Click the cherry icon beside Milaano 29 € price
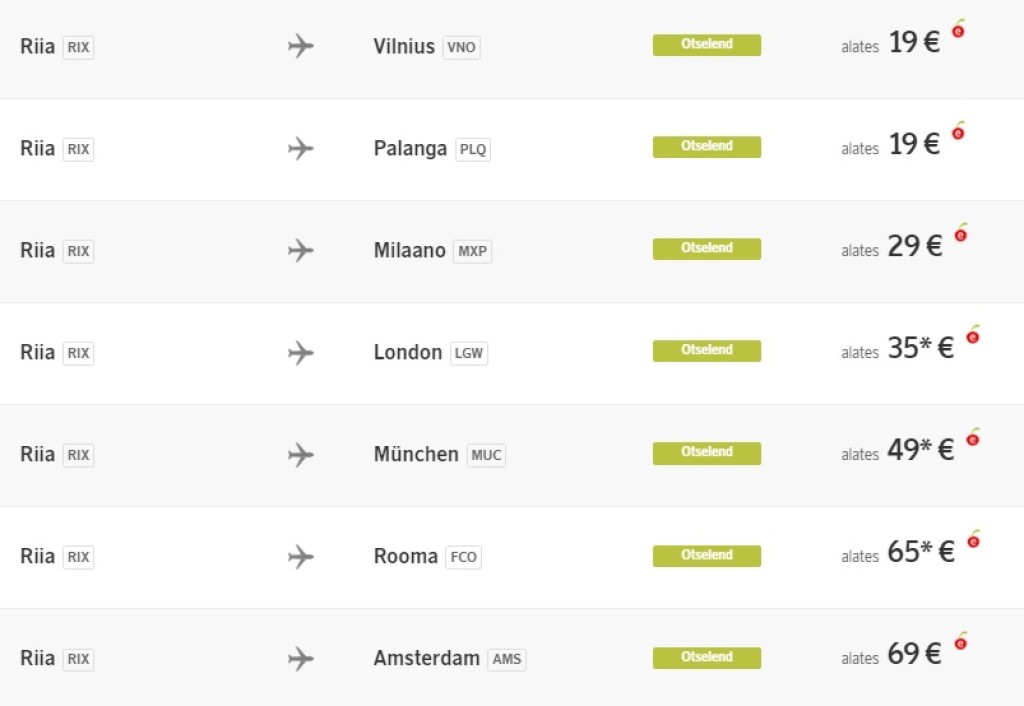The height and width of the screenshot is (706, 1024). pyautogui.click(x=961, y=234)
